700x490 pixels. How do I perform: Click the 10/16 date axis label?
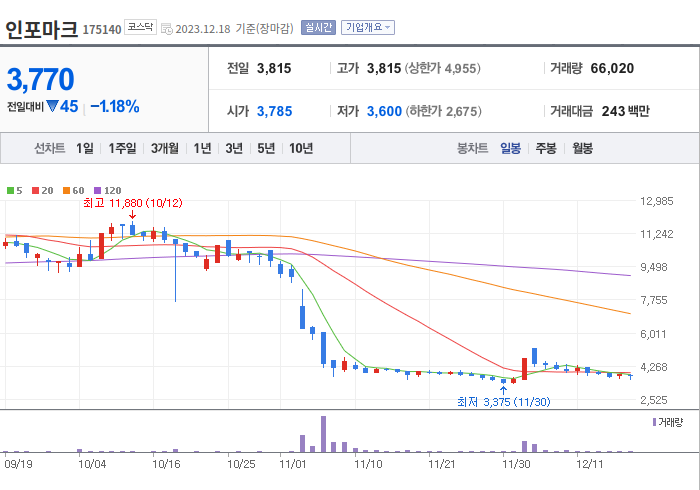pyautogui.click(x=166, y=464)
